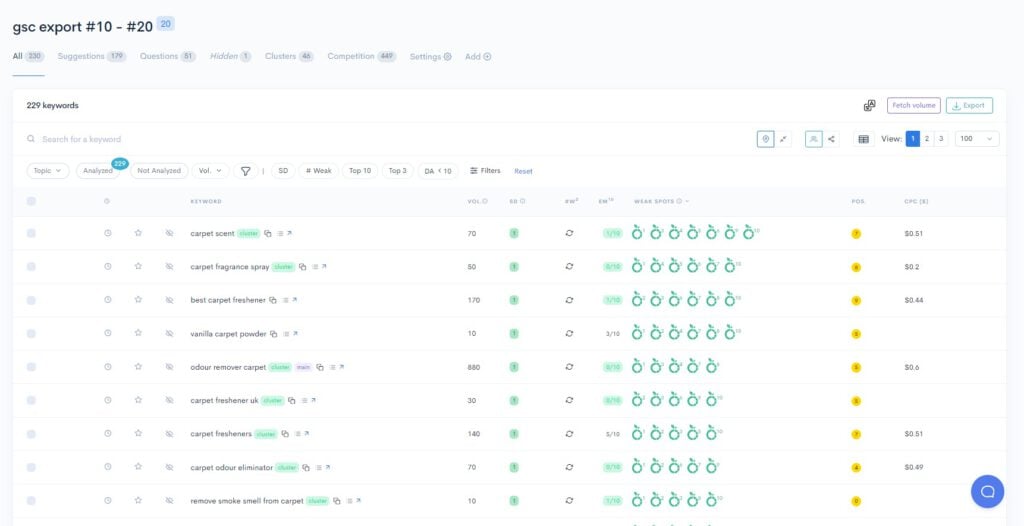Star the 'carpet scent' keyword
1024x526 pixels.
(x=138, y=234)
